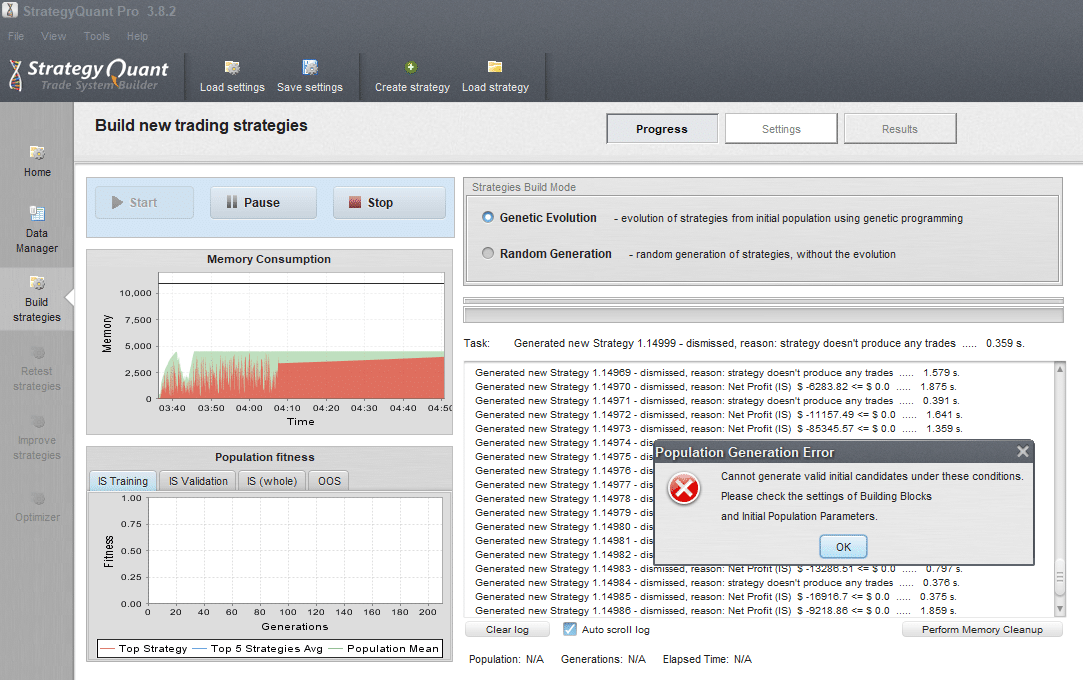Select the Genetic Evolution build mode
This screenshot has width=1083, height=680.
pos(488,217)
